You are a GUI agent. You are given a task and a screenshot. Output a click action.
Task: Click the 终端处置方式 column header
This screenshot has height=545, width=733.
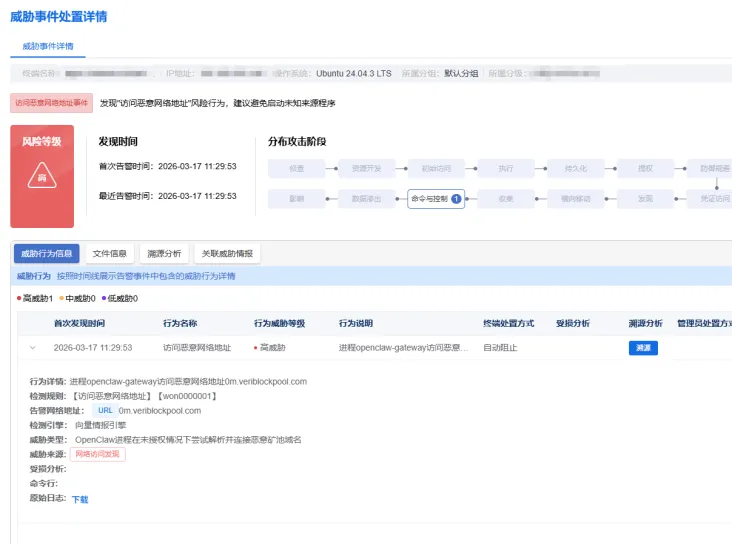tap(509, 323)
